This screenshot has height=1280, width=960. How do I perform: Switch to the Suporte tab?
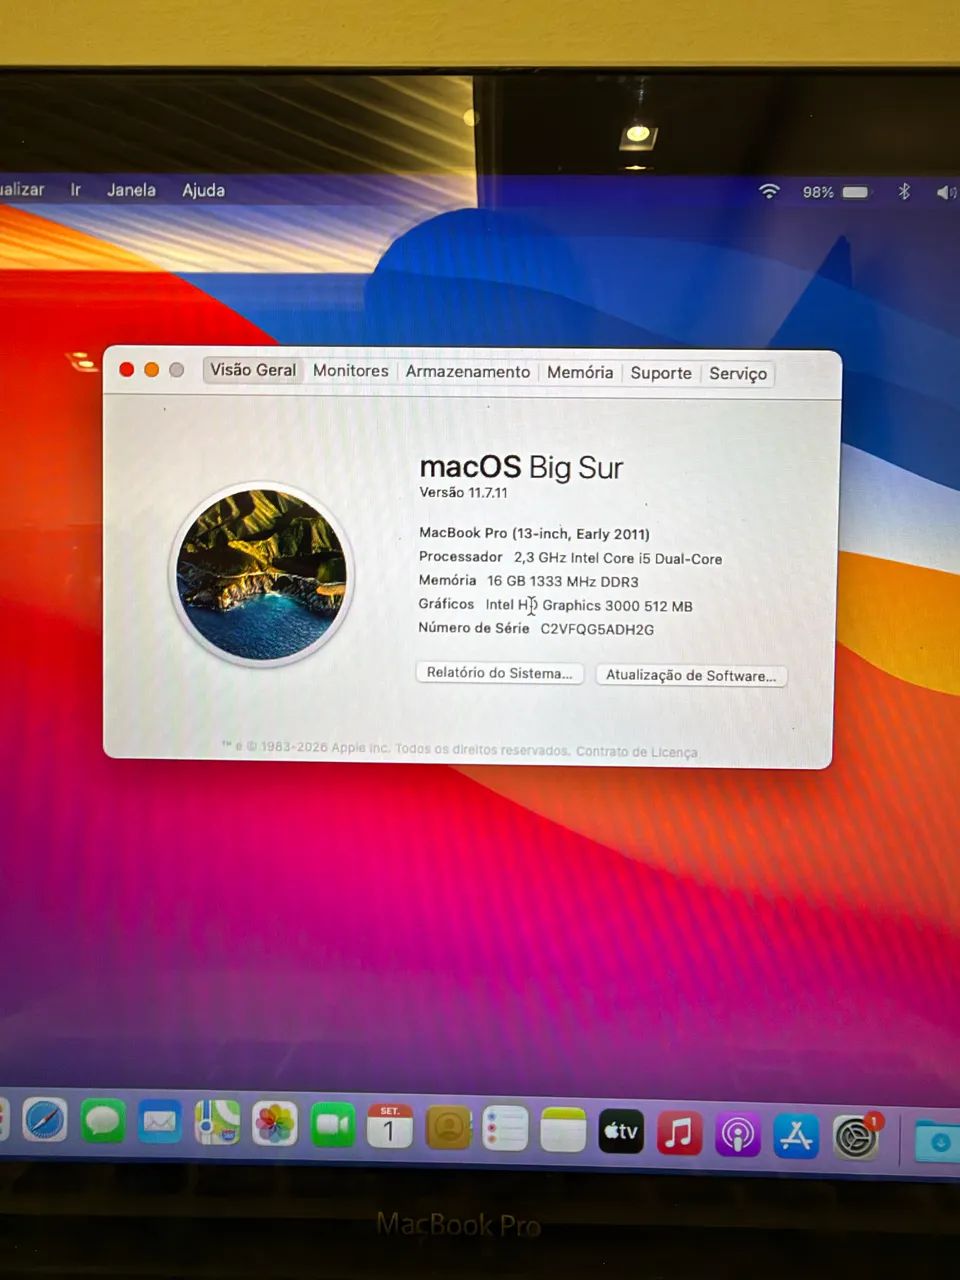pos(661,373)
